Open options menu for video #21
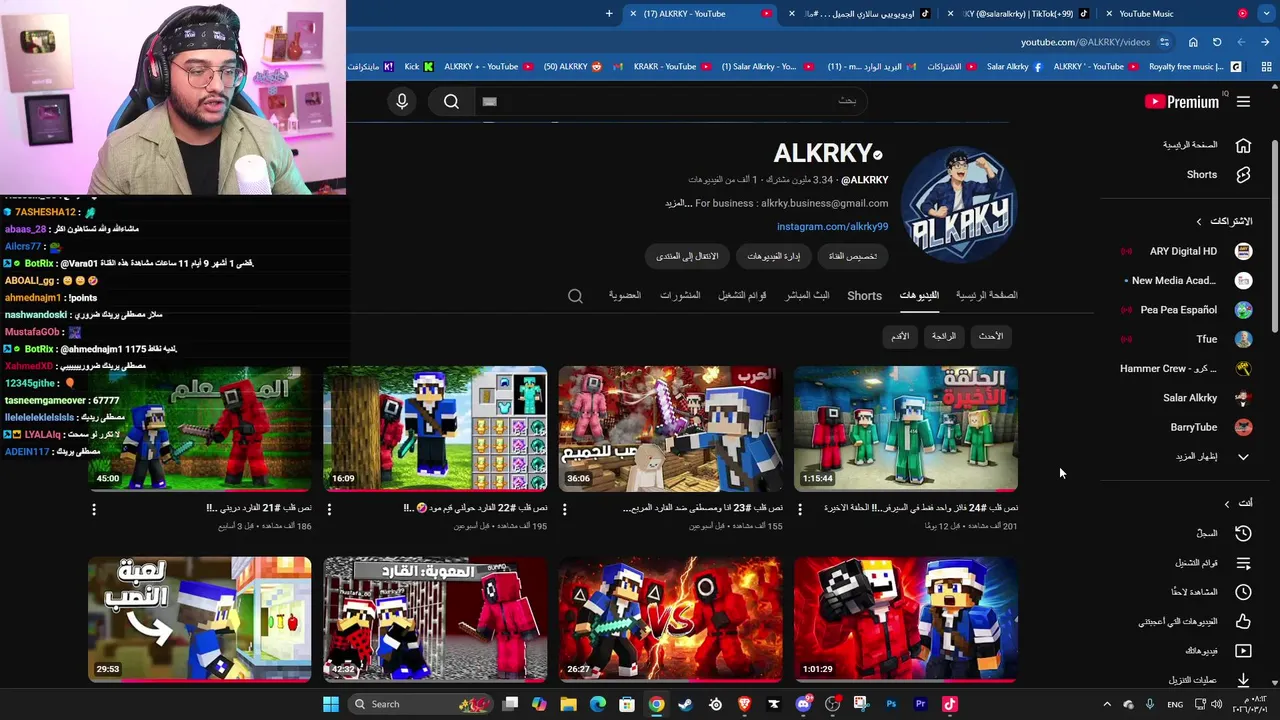 [x=94, y=509]
